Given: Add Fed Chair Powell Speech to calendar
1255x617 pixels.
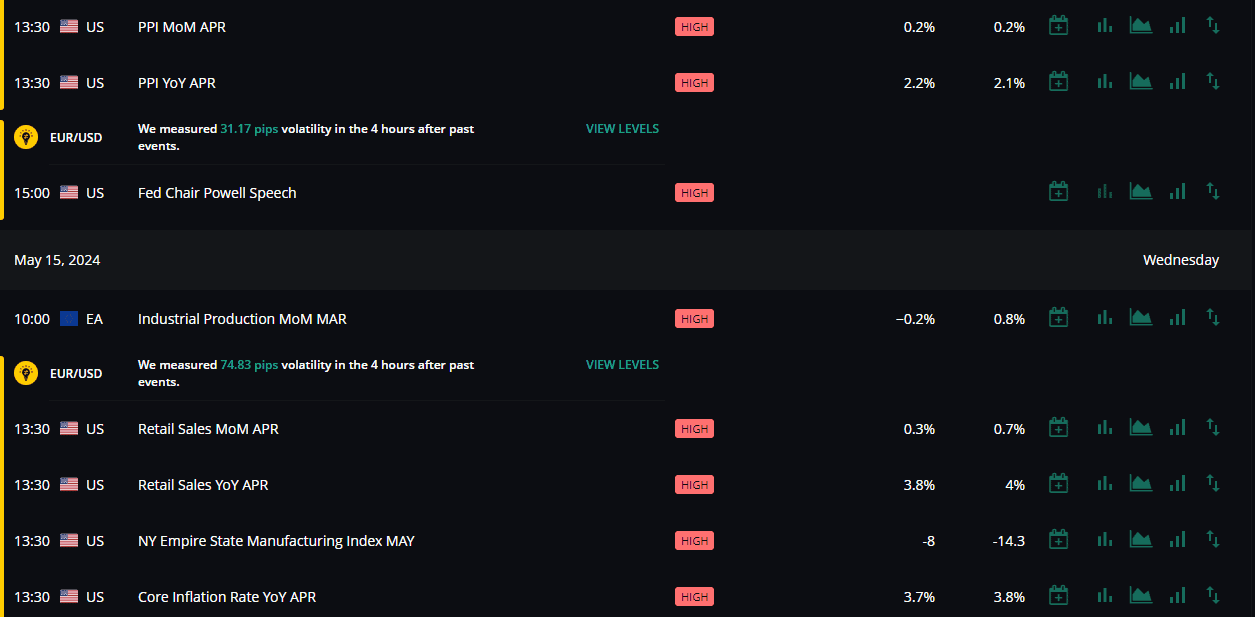Looking at the screenshot, I should (1058, 192).
